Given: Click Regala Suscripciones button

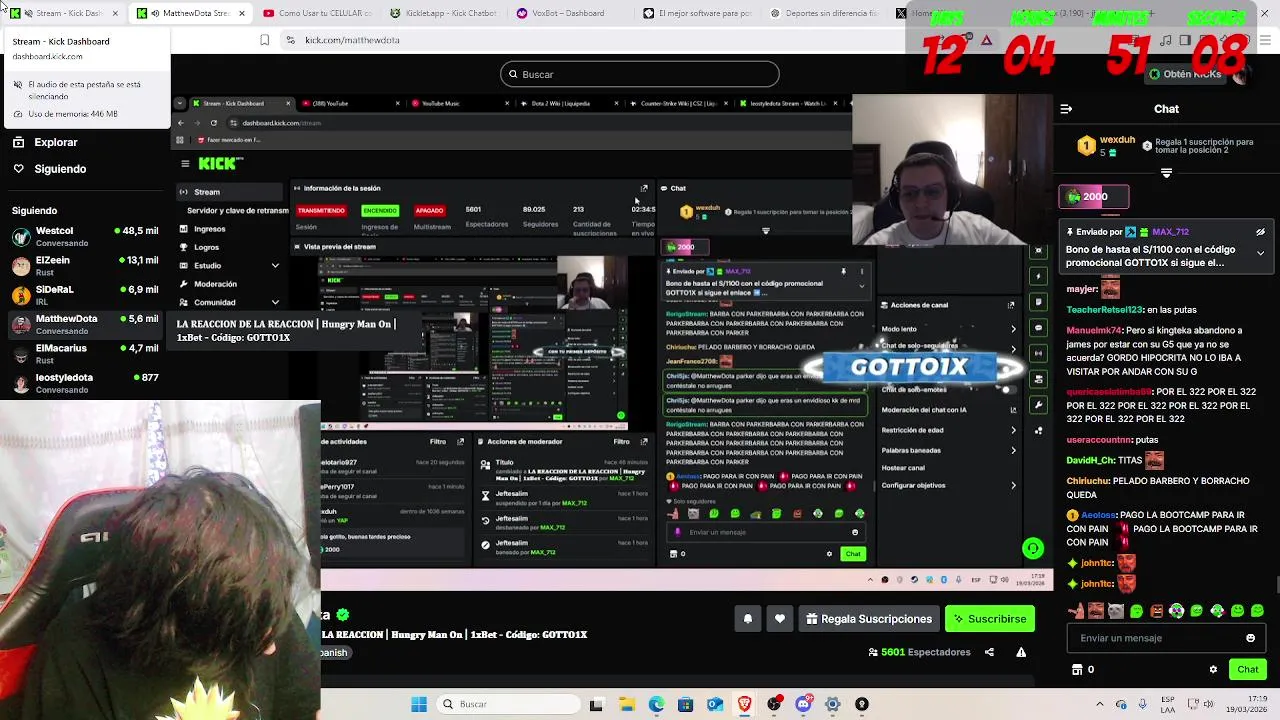Looking at the screenshot, I should [869, 619].
